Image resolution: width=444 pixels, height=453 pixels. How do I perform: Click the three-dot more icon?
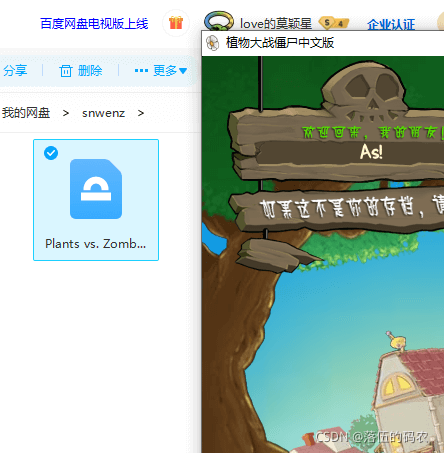(141, 70)
